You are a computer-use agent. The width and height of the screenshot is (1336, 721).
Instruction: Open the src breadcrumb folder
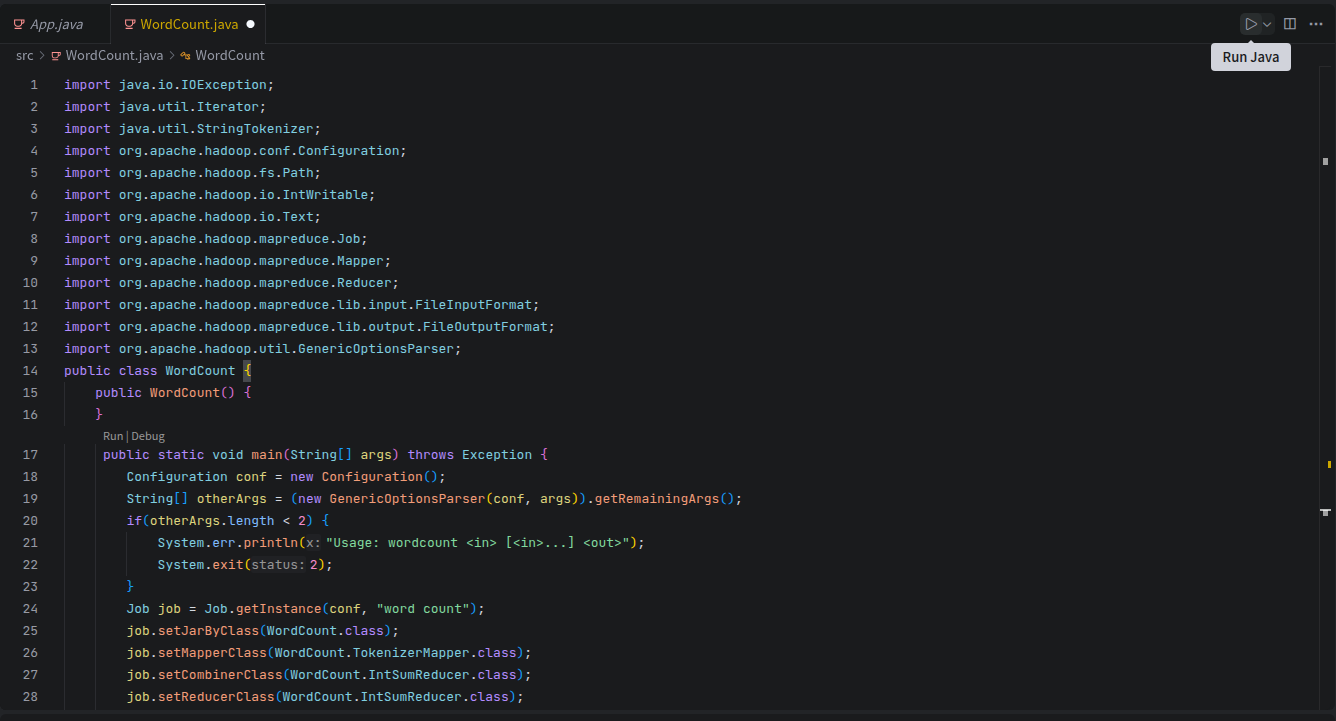click(24, 56)
